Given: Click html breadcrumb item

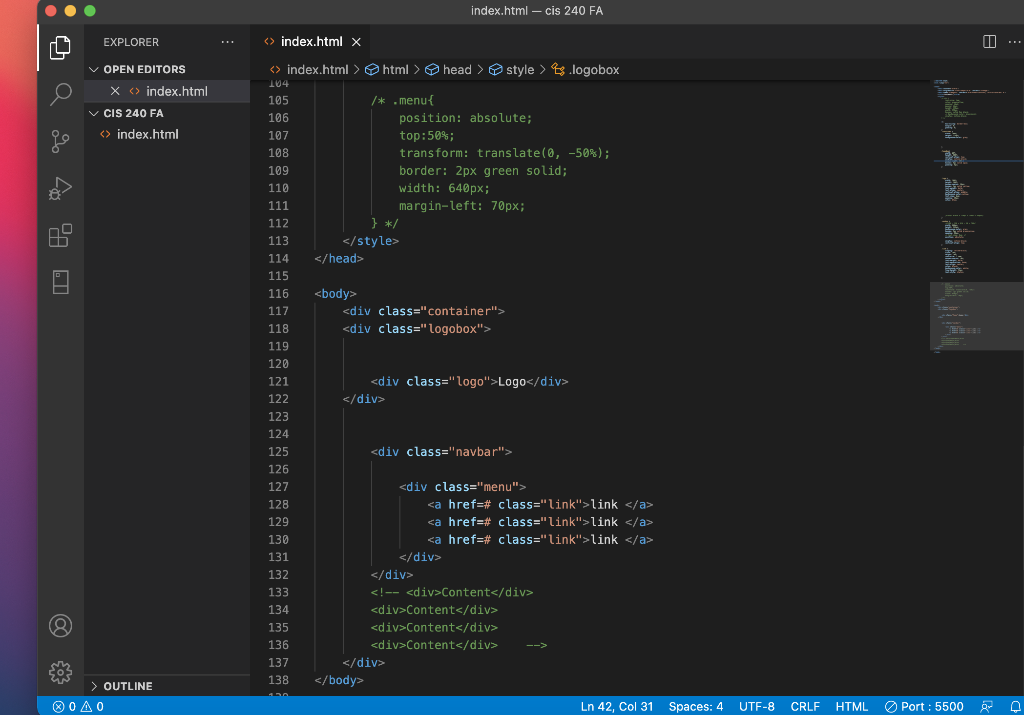Looking at the screenshot, I should tap(387, 69).
